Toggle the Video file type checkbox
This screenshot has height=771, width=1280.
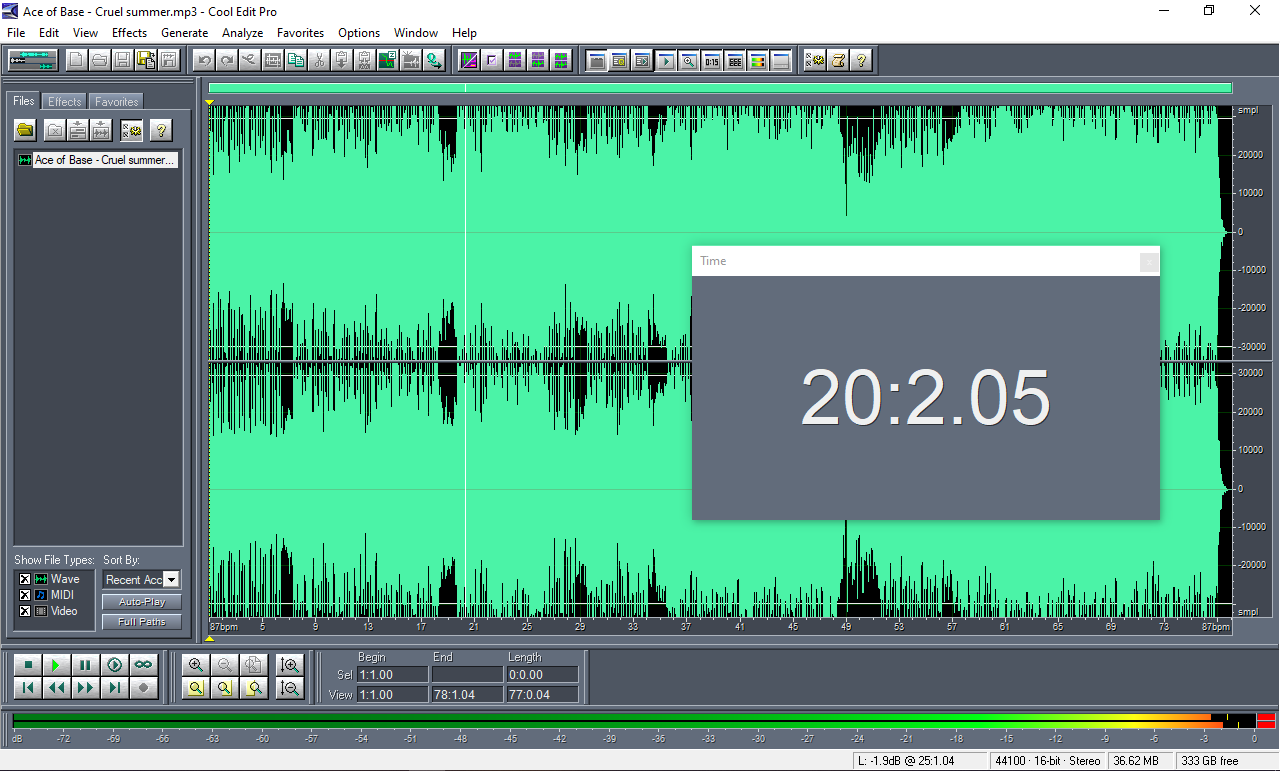coord(25,611)
